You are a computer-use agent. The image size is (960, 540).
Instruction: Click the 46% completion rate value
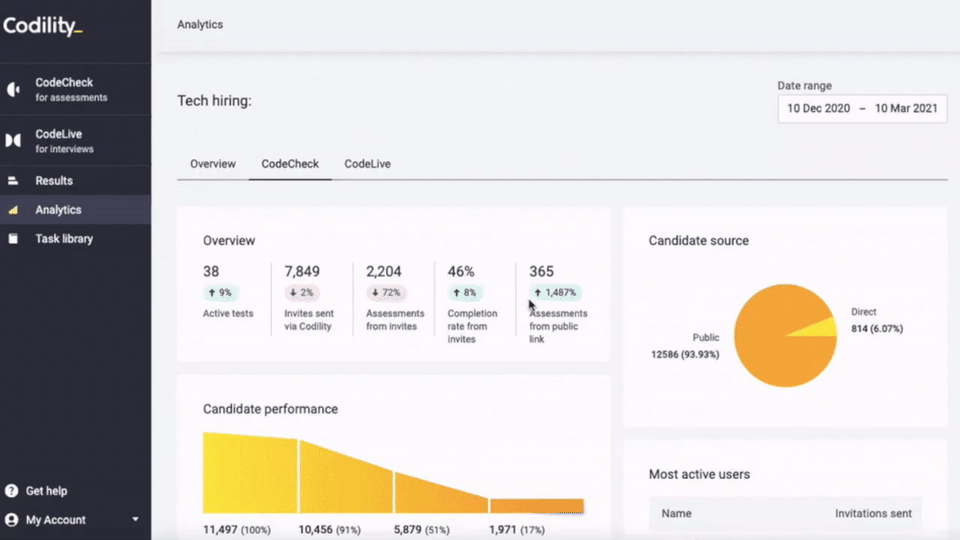[461, 271]
